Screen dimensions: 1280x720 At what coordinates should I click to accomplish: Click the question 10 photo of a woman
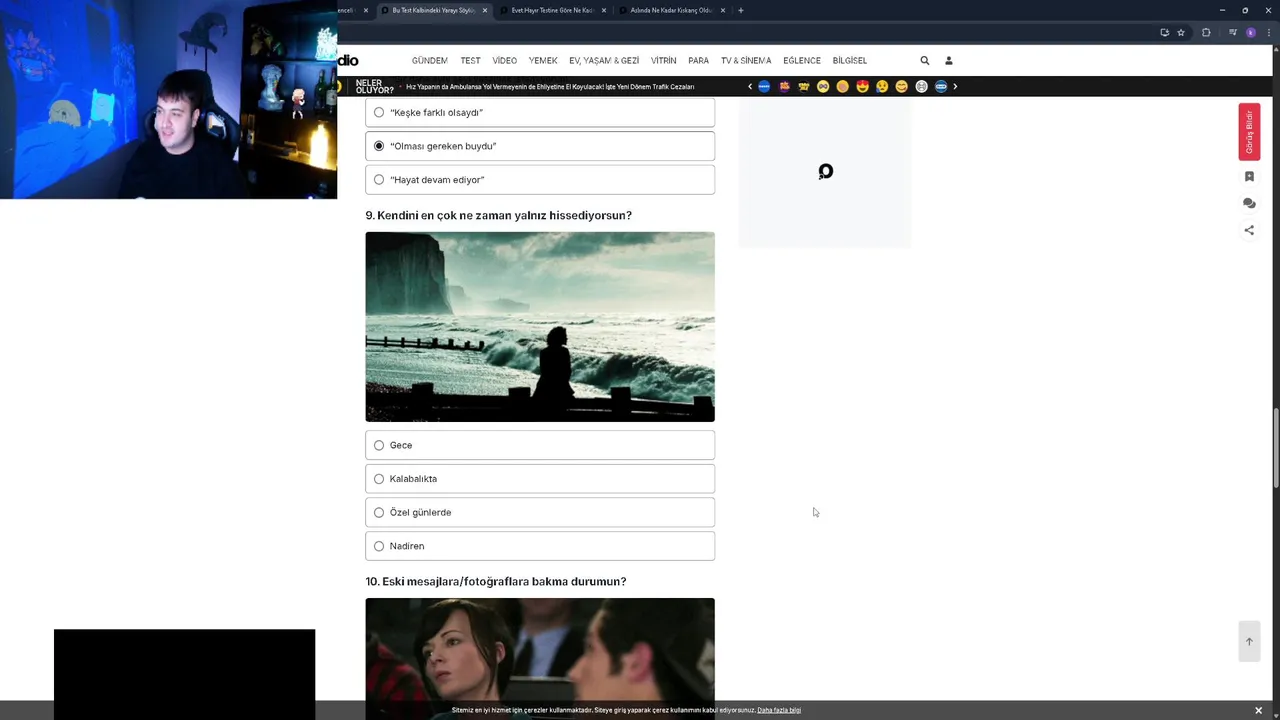pos(540,659)
